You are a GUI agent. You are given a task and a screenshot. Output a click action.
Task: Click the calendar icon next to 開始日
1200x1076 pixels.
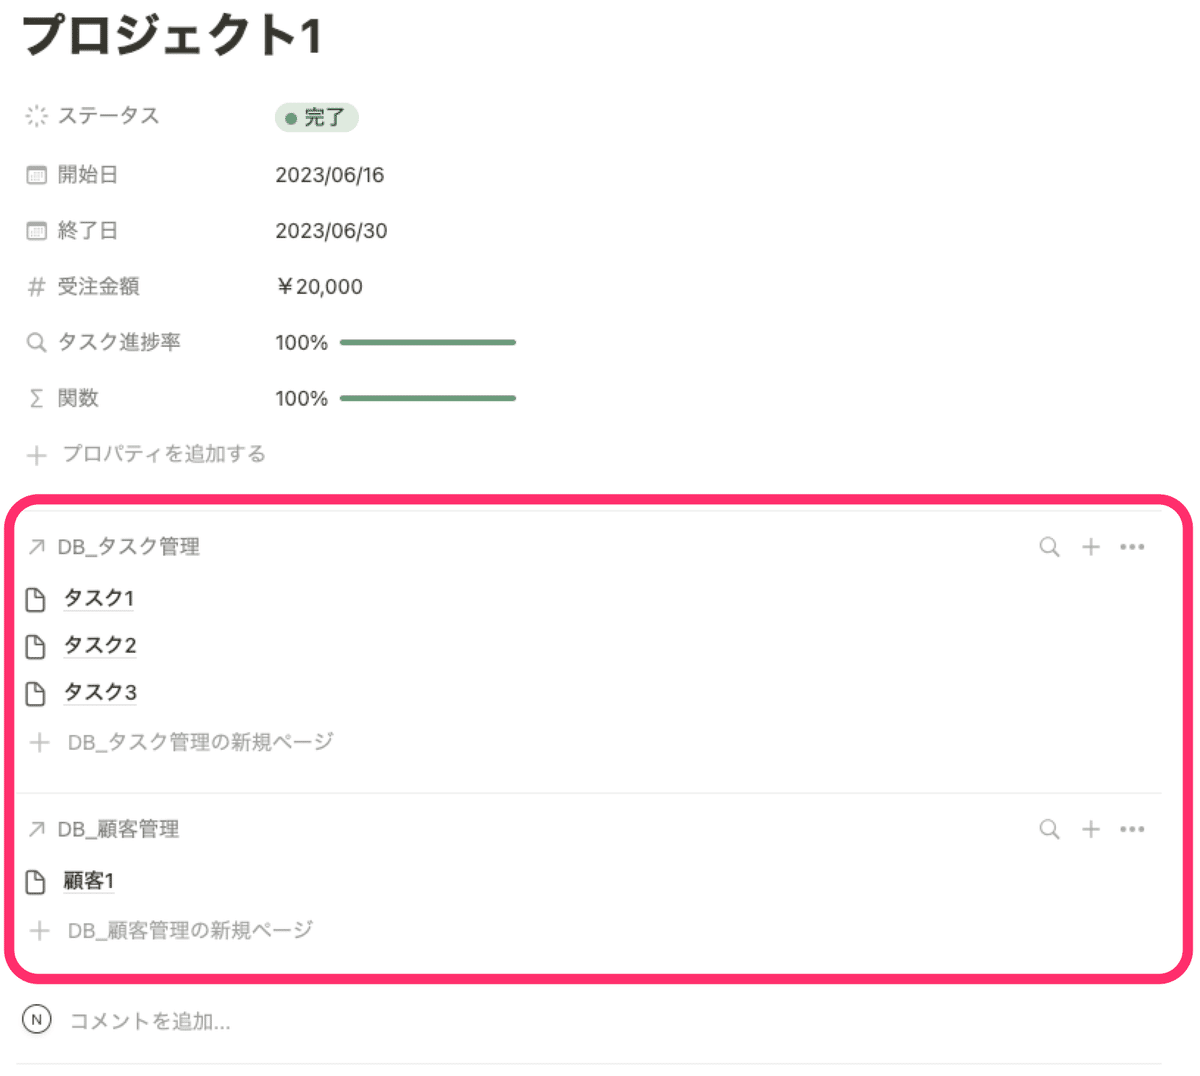click(35, 174)
